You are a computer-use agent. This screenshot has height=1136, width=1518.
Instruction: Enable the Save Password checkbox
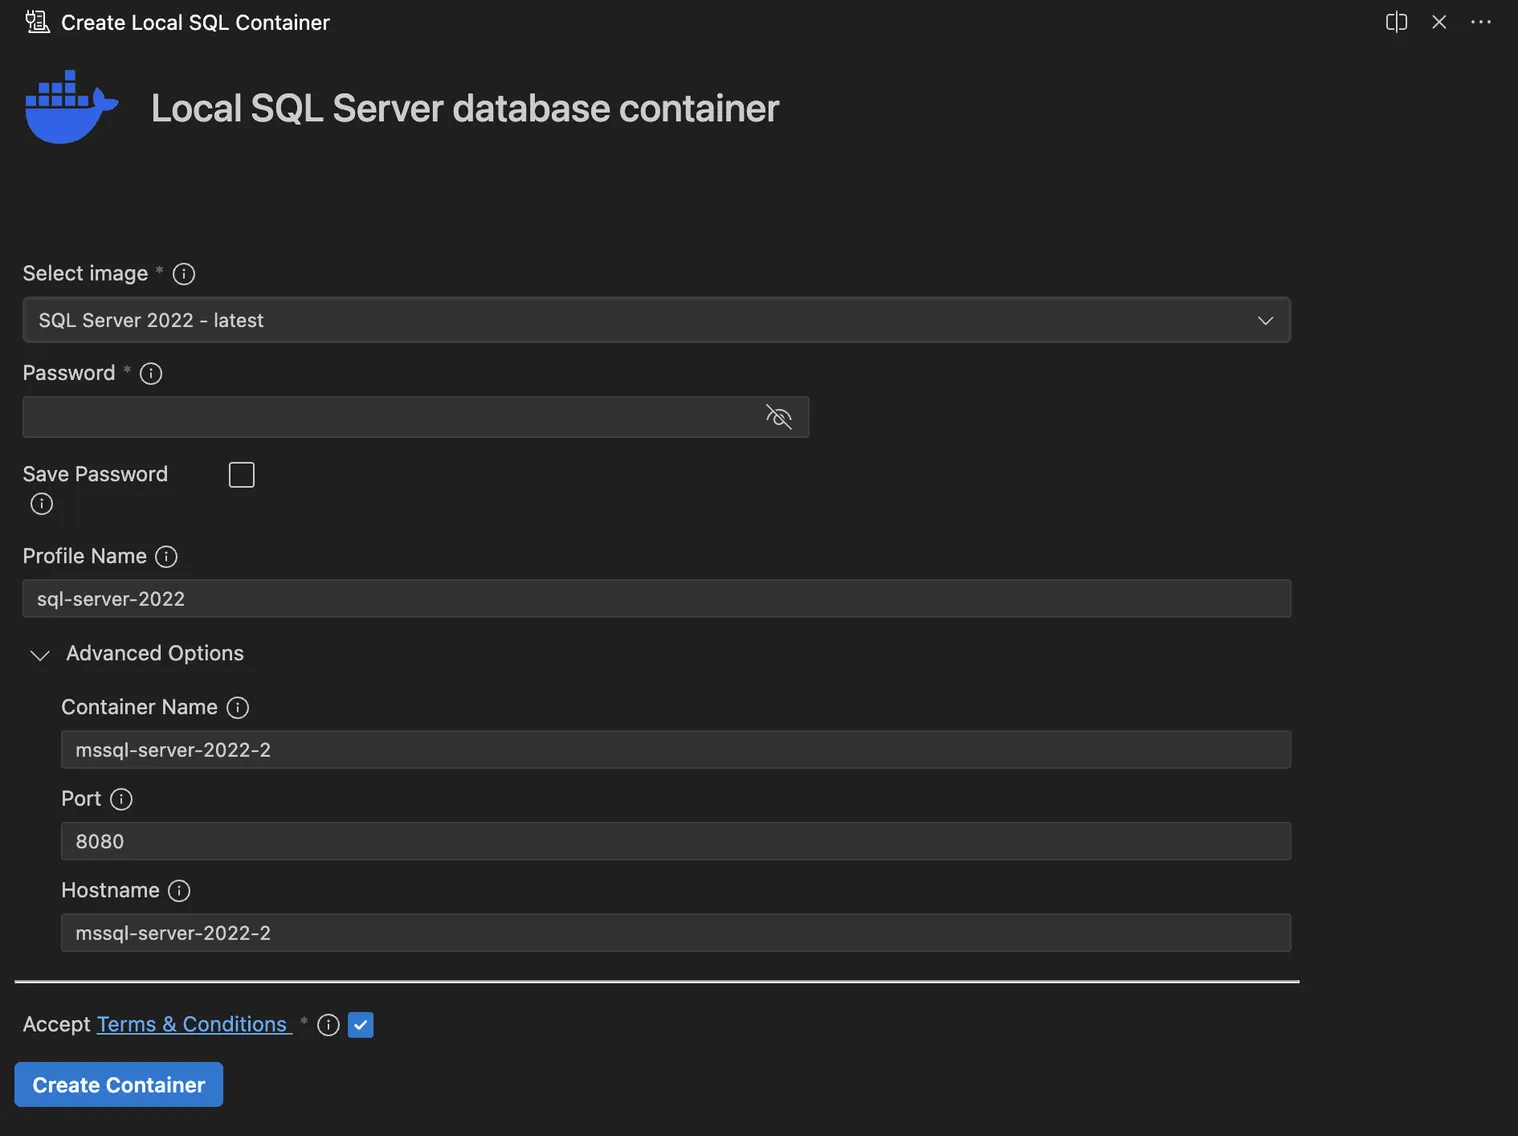[242, 475]
